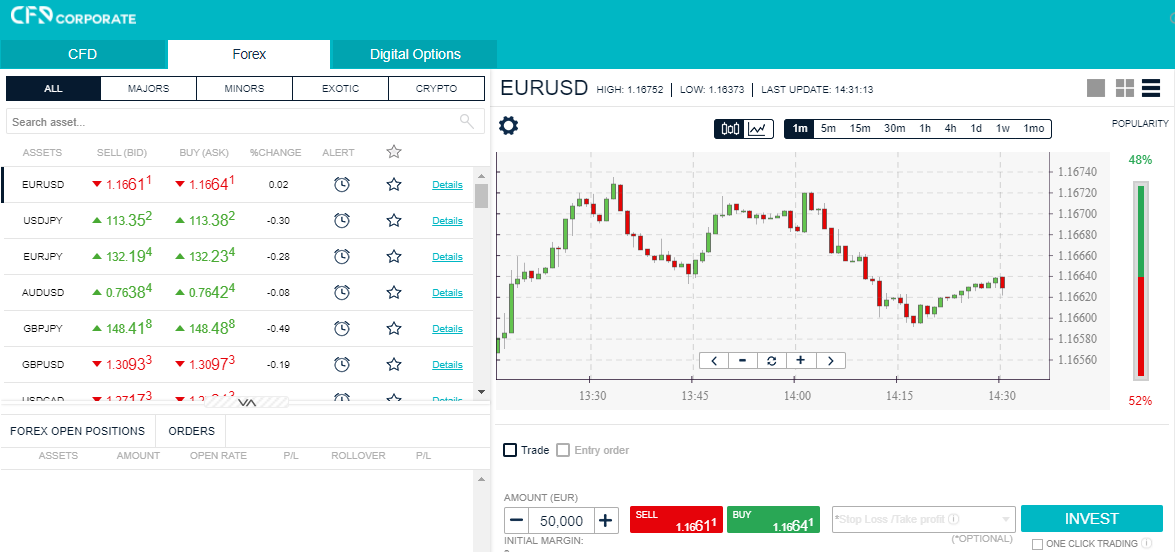Open Details link for AUDUSD
The width and height of the screenshot is (1175, 552).
coord(447,293)
